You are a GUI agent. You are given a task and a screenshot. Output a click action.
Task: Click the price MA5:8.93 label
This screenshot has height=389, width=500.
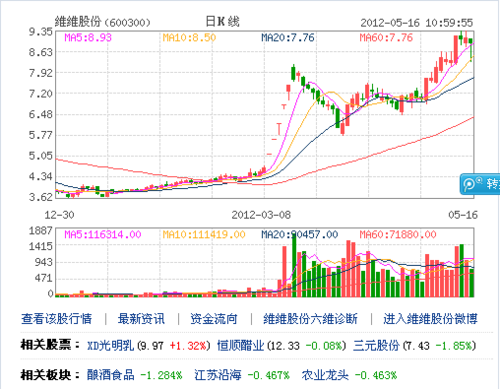[88, 37]
